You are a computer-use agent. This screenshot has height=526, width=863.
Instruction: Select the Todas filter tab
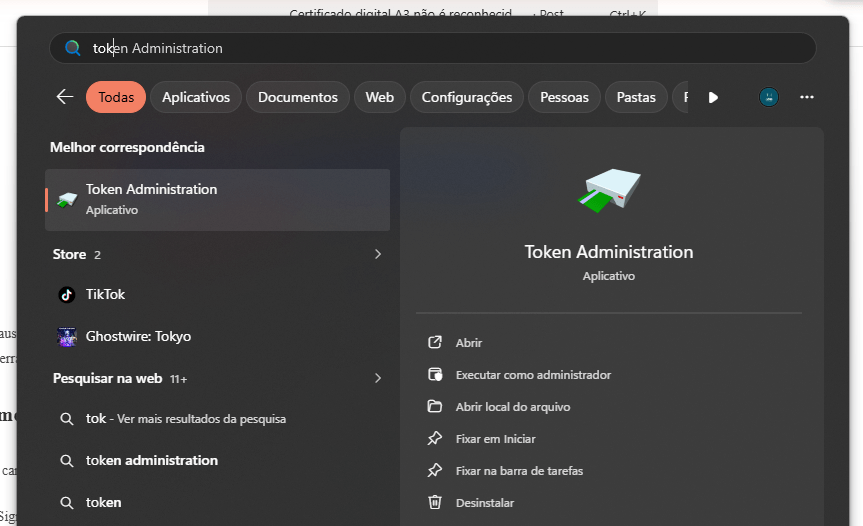tap(116, 97)
